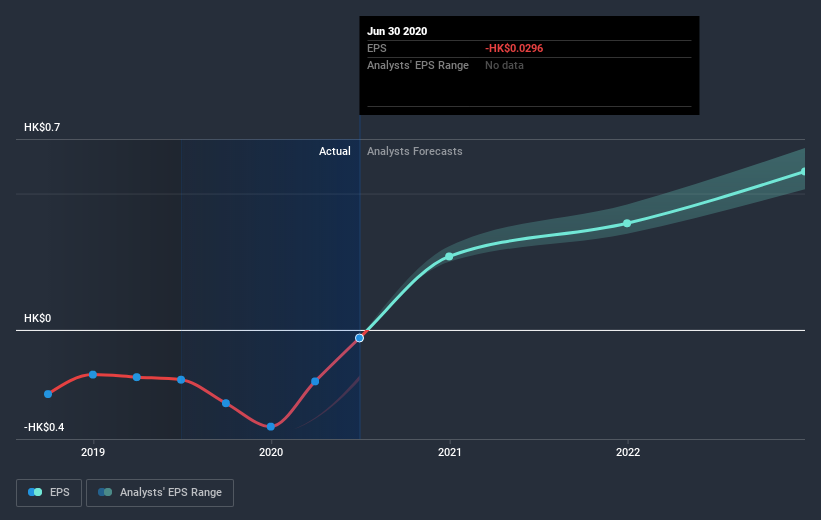Toggle the EPS legend item

[x=50, y=492]
